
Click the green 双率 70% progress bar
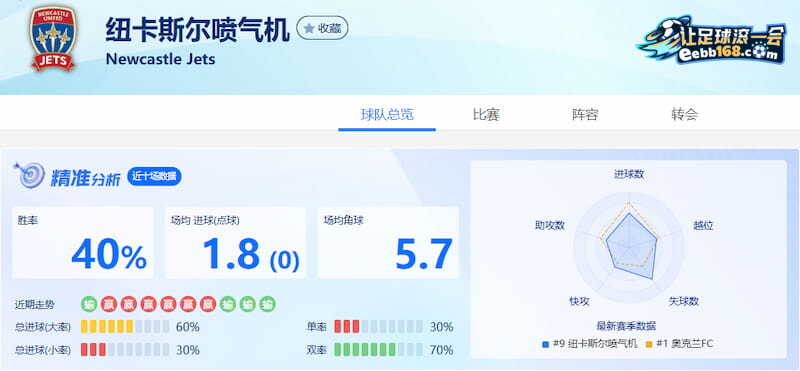click(378, 350)
